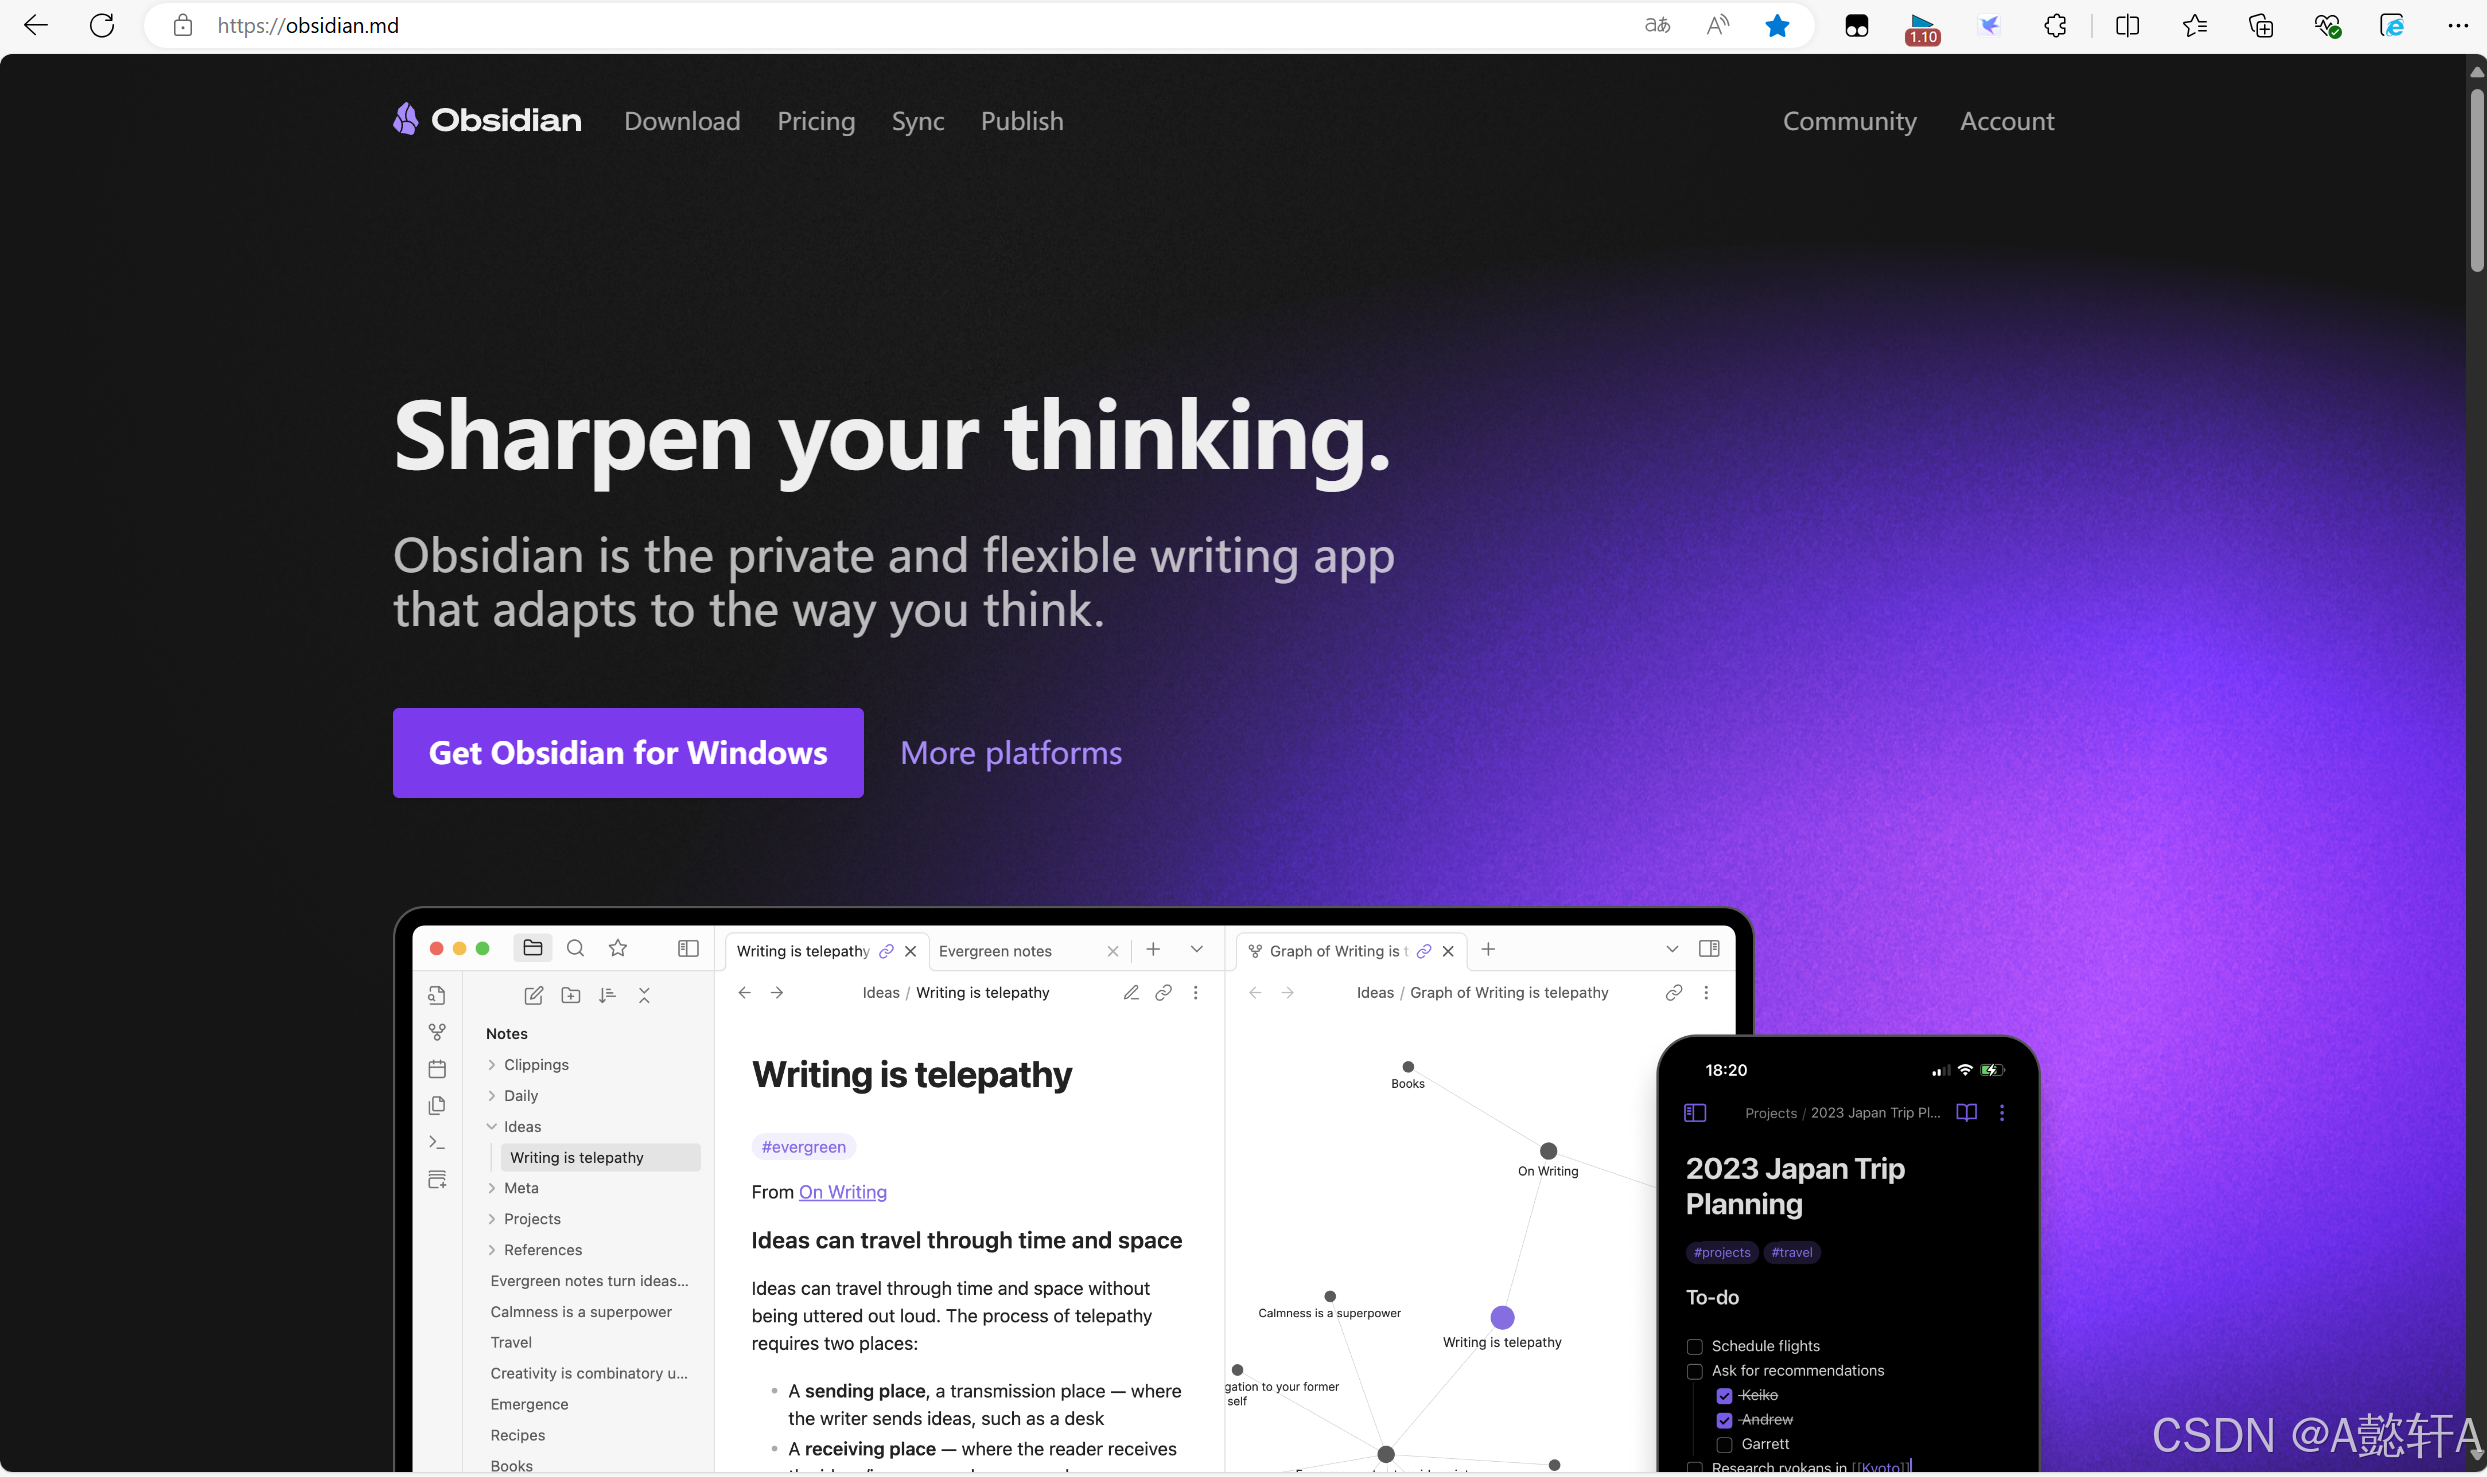
Task: Open the translate page icon in address bar
Action: pos(1657,26)
